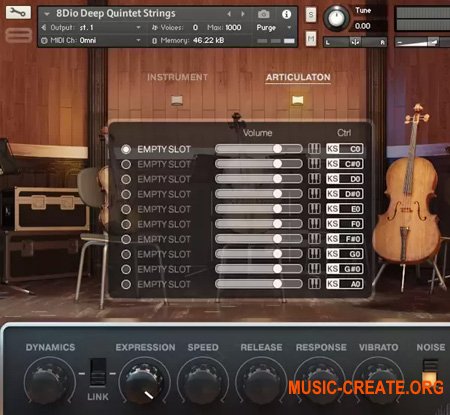Adjust the instrument output volume slider
450x415 pixels.
(422, 42)
